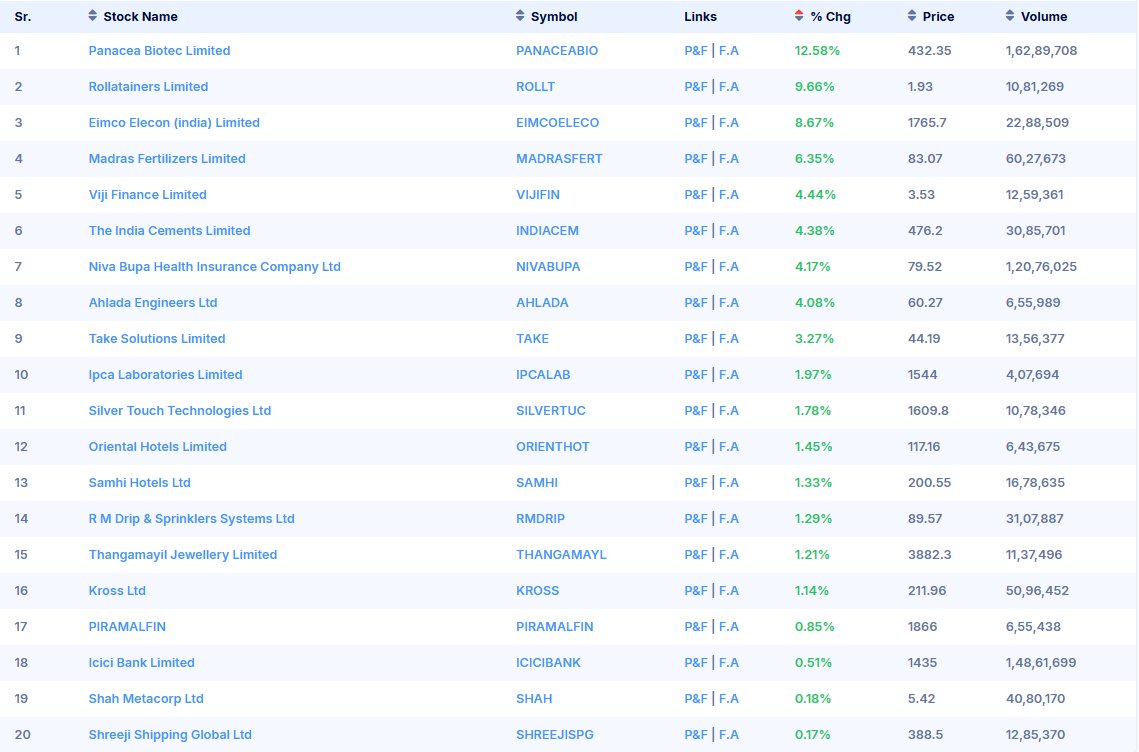
Task: Open F.A link for Samhi Hotels row
Action: coord(729,482)
